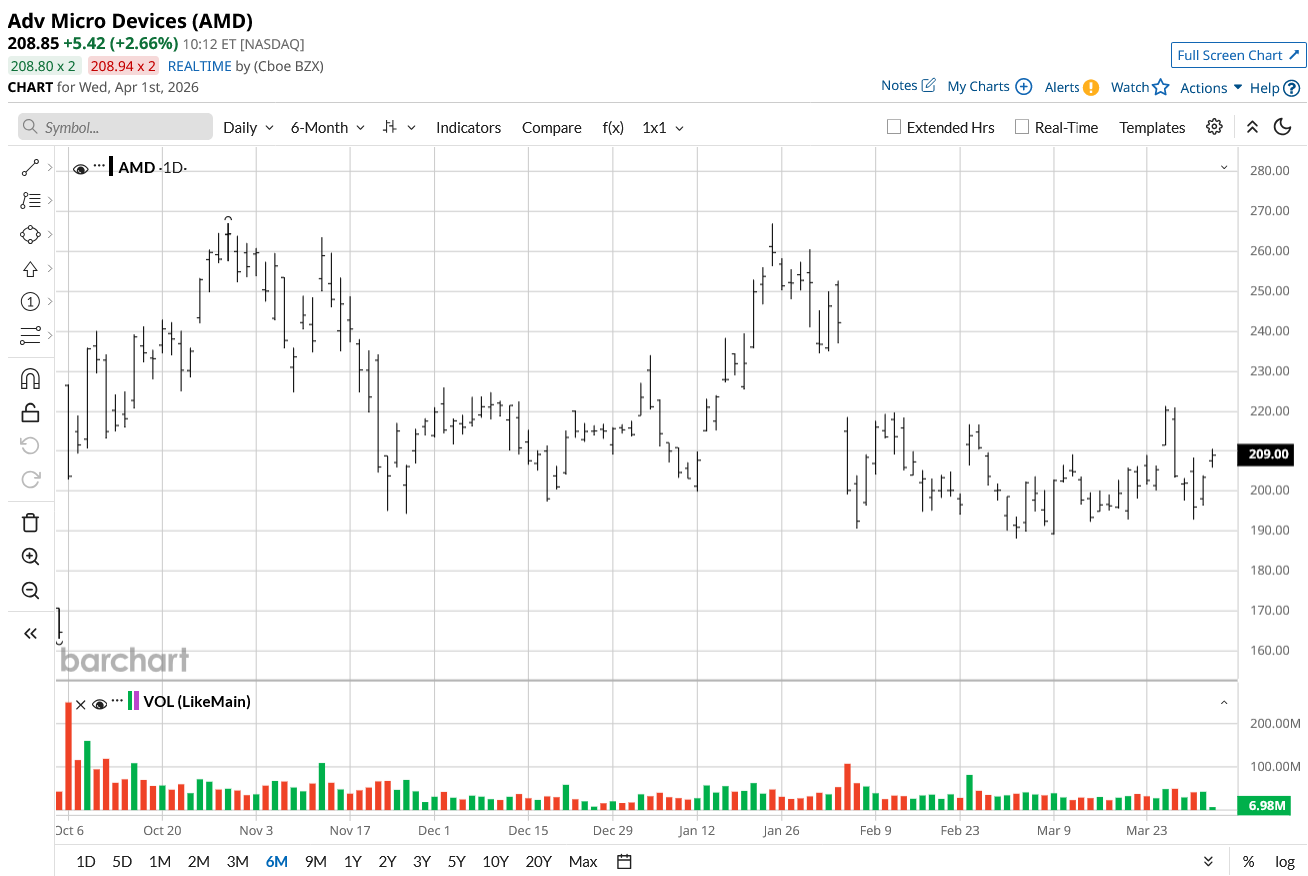1308x876 pixels.
Task: Collapse the drawing tools sidebar
Action: tap(30, 633)
